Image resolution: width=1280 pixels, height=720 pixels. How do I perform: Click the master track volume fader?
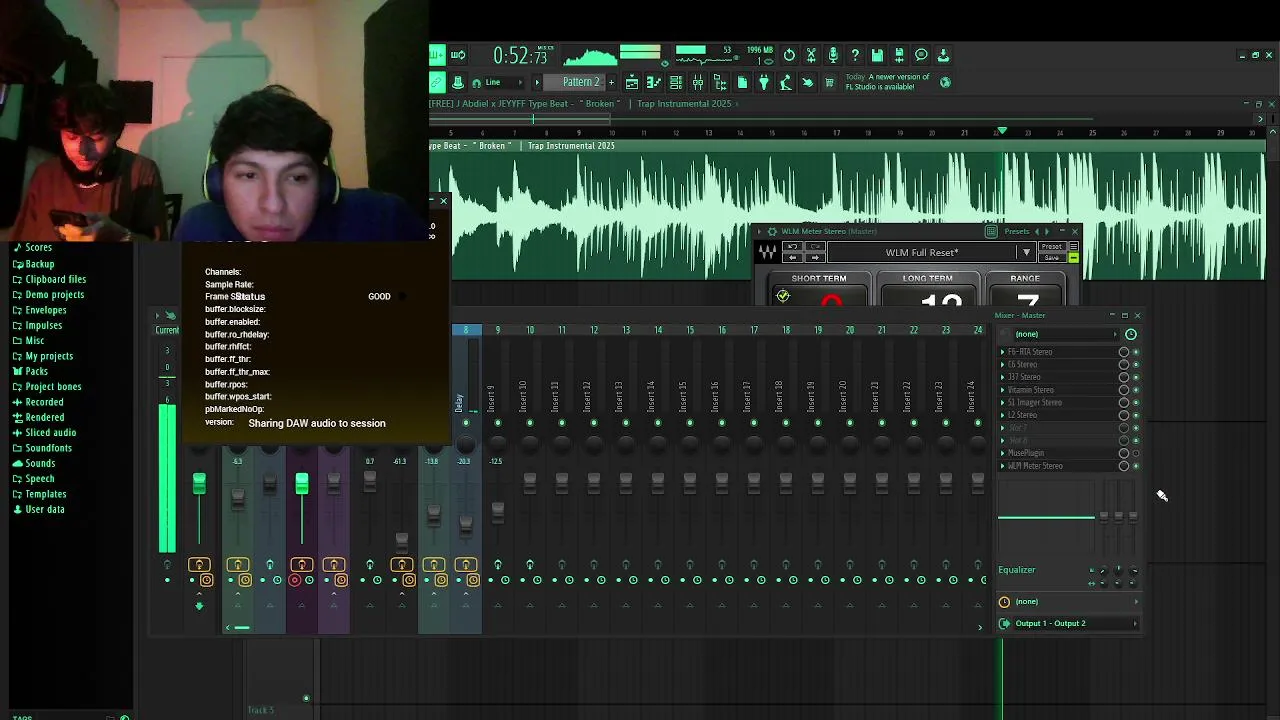click(199, 484)
